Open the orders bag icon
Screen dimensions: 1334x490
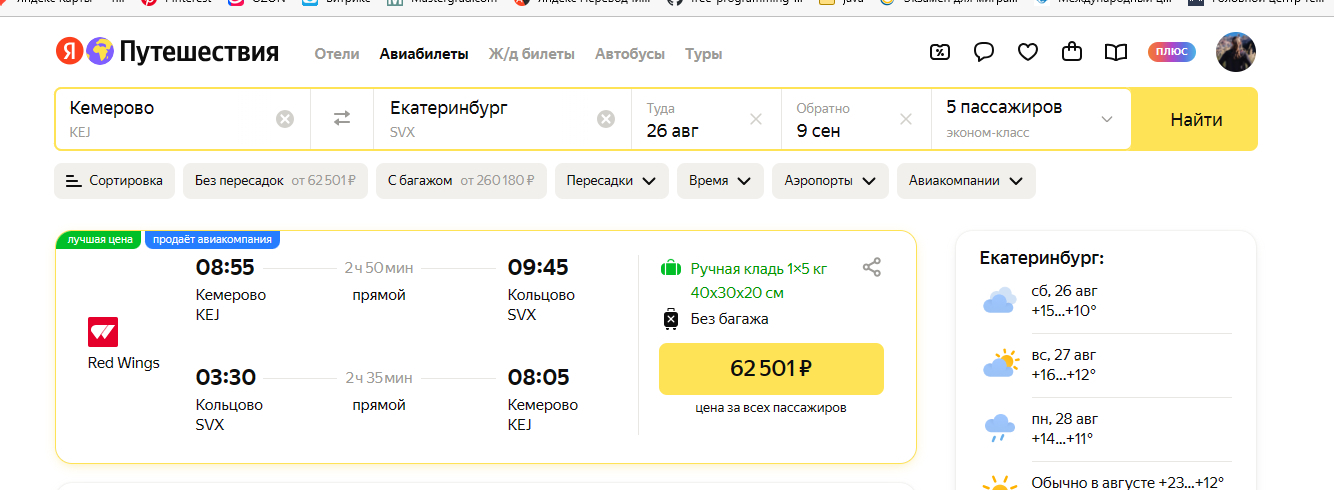click(1072, 52)
